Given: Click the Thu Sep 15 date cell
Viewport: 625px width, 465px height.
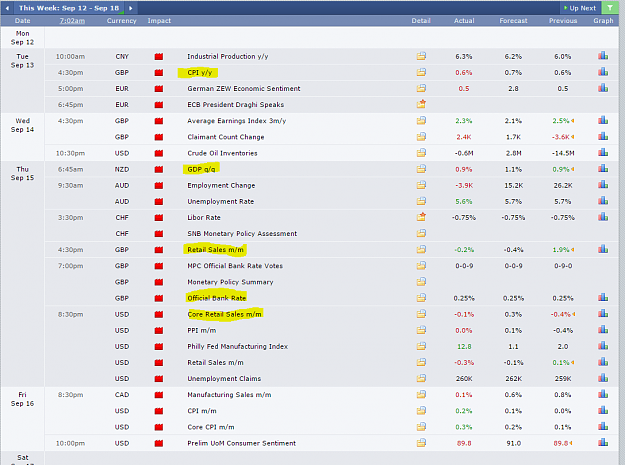Looking at the screenshot, I should coord(22,173).
